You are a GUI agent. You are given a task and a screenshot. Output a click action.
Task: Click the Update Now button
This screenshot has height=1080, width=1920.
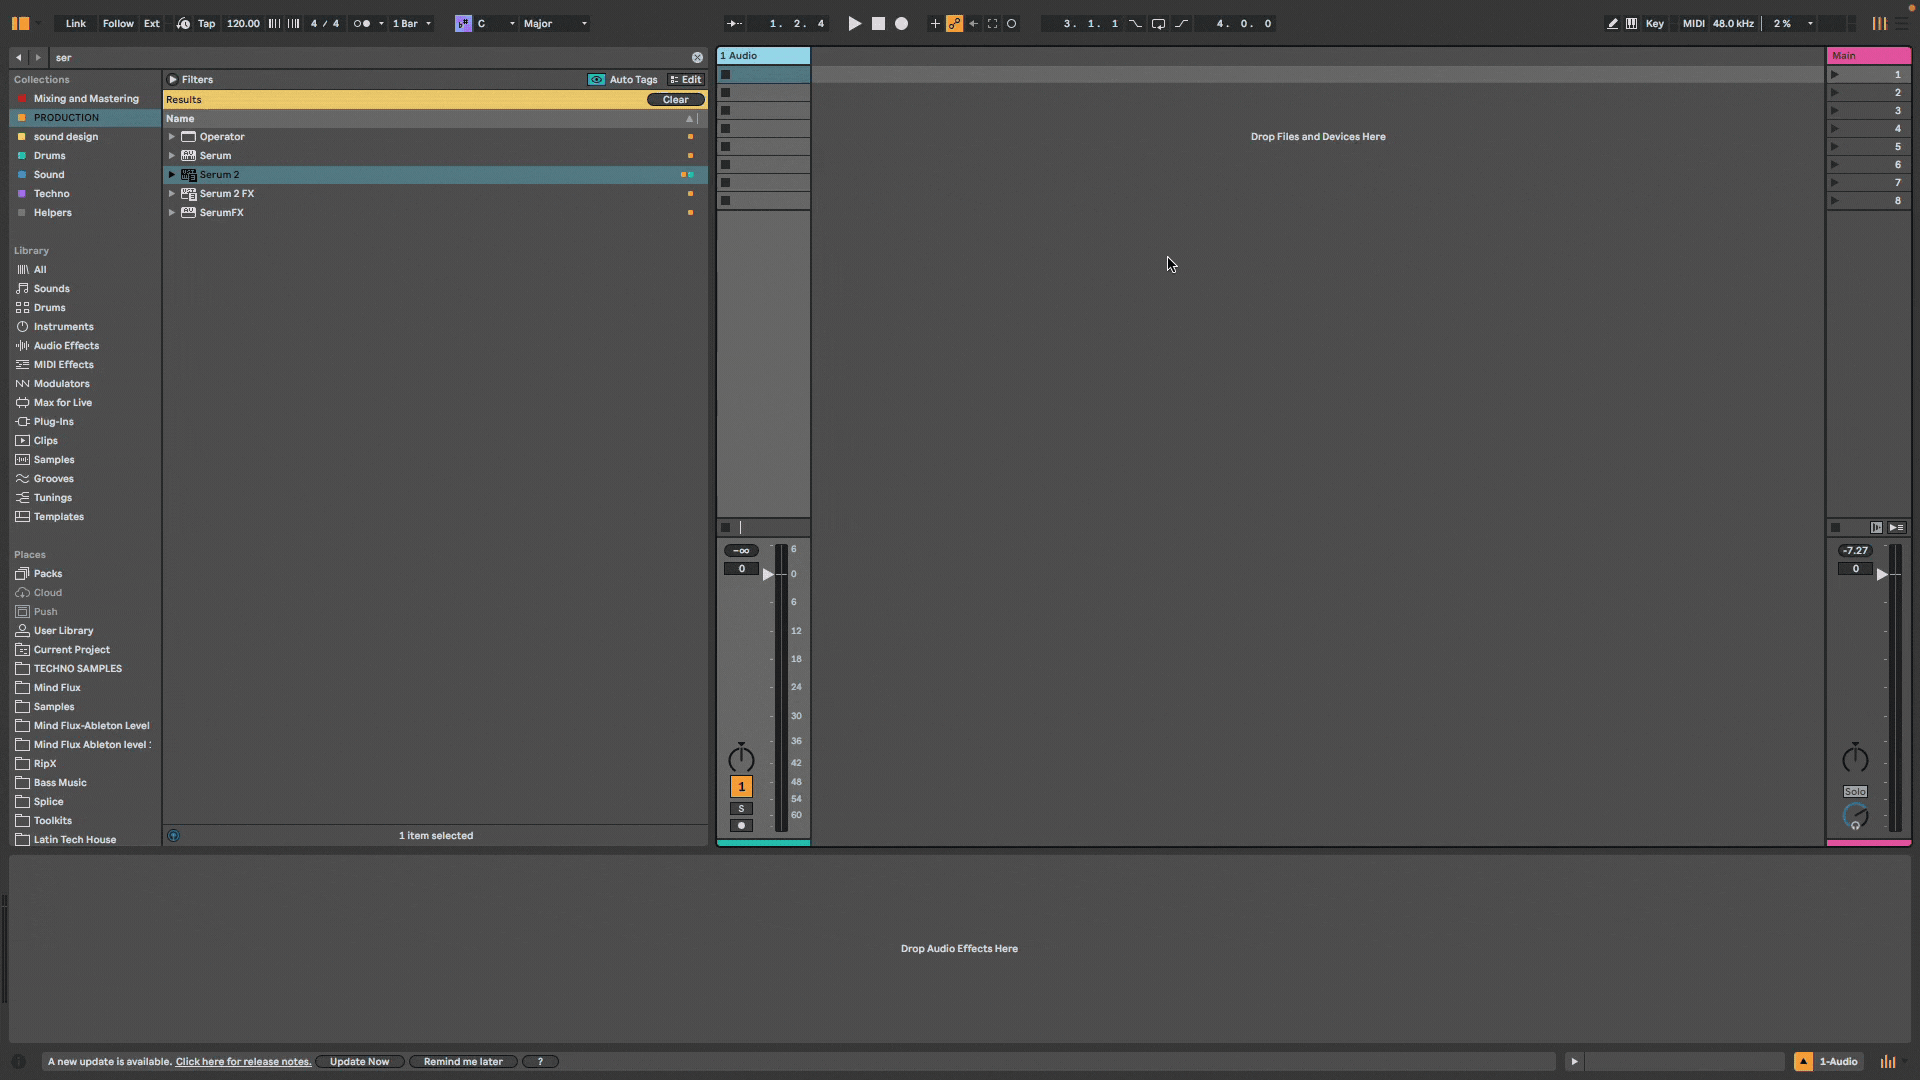[359, 1061]
